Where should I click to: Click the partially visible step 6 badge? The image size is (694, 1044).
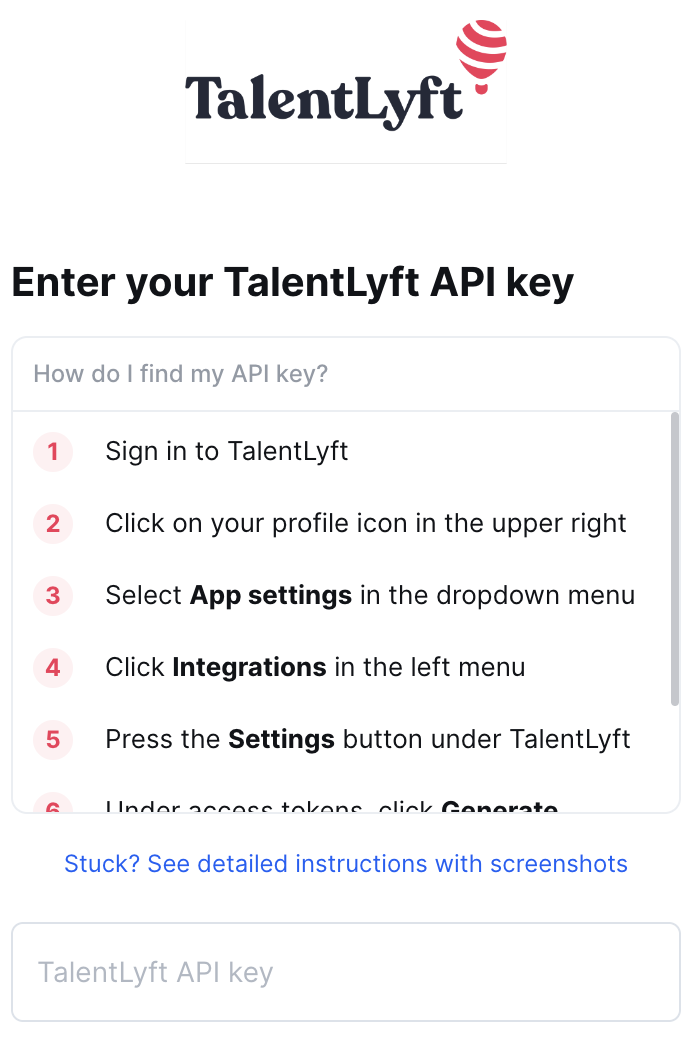pyautogui.click(x=53, y=804)
